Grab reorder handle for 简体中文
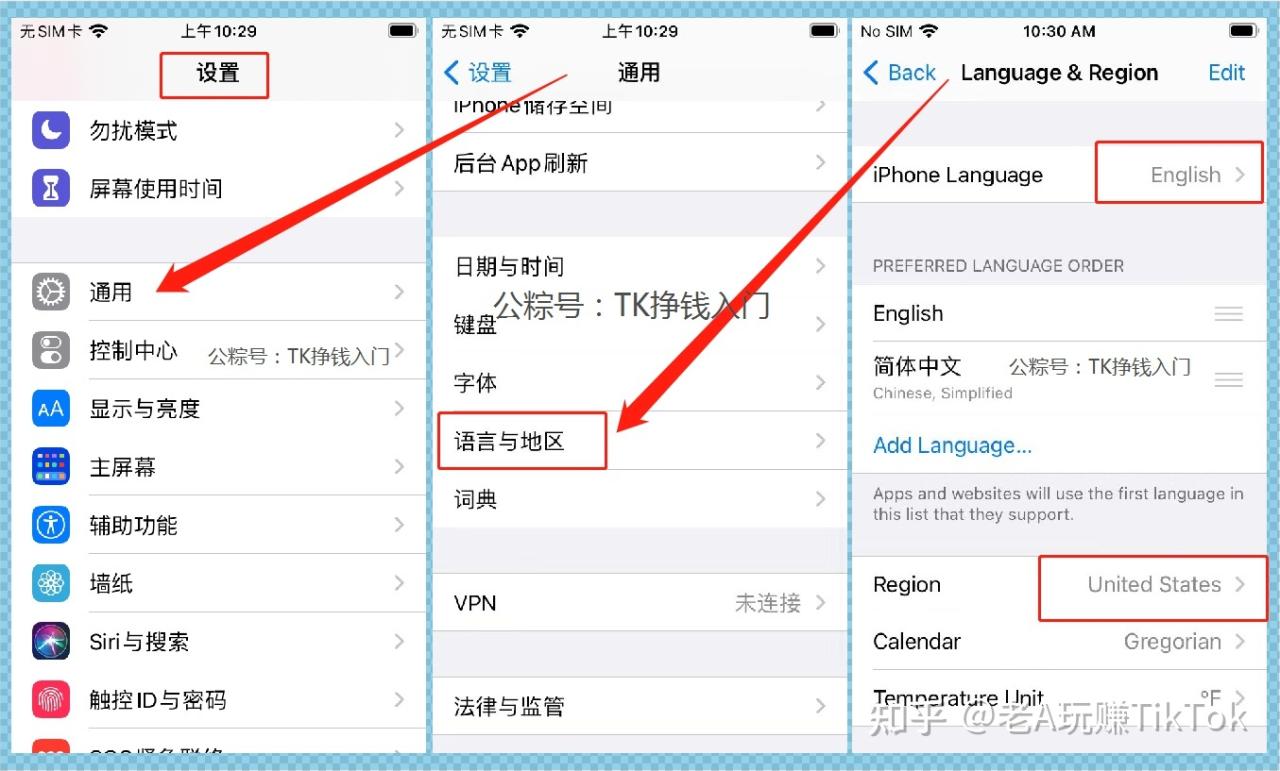The height and width of the screenshot is (771, 1280). tap(1228, 380)
